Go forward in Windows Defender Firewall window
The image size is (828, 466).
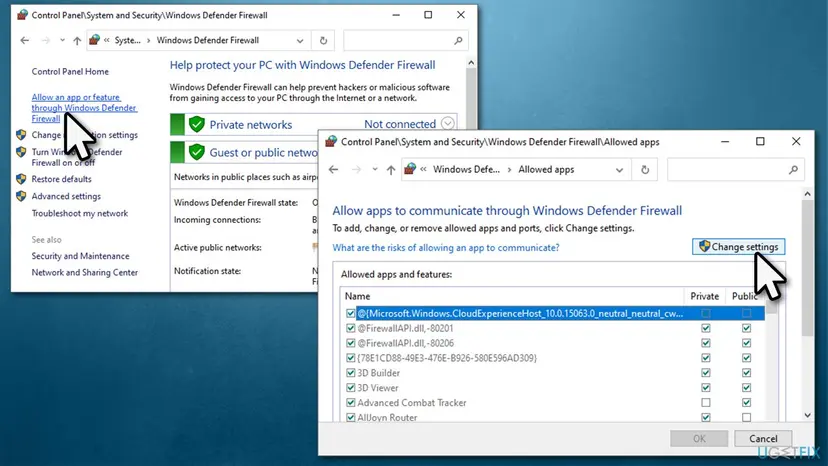[x=45, y=41]
